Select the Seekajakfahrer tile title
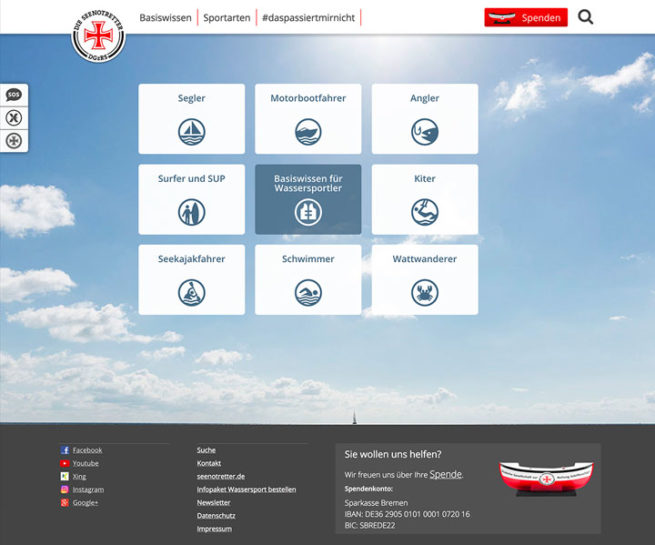655x545 pixels. point(192,259)
